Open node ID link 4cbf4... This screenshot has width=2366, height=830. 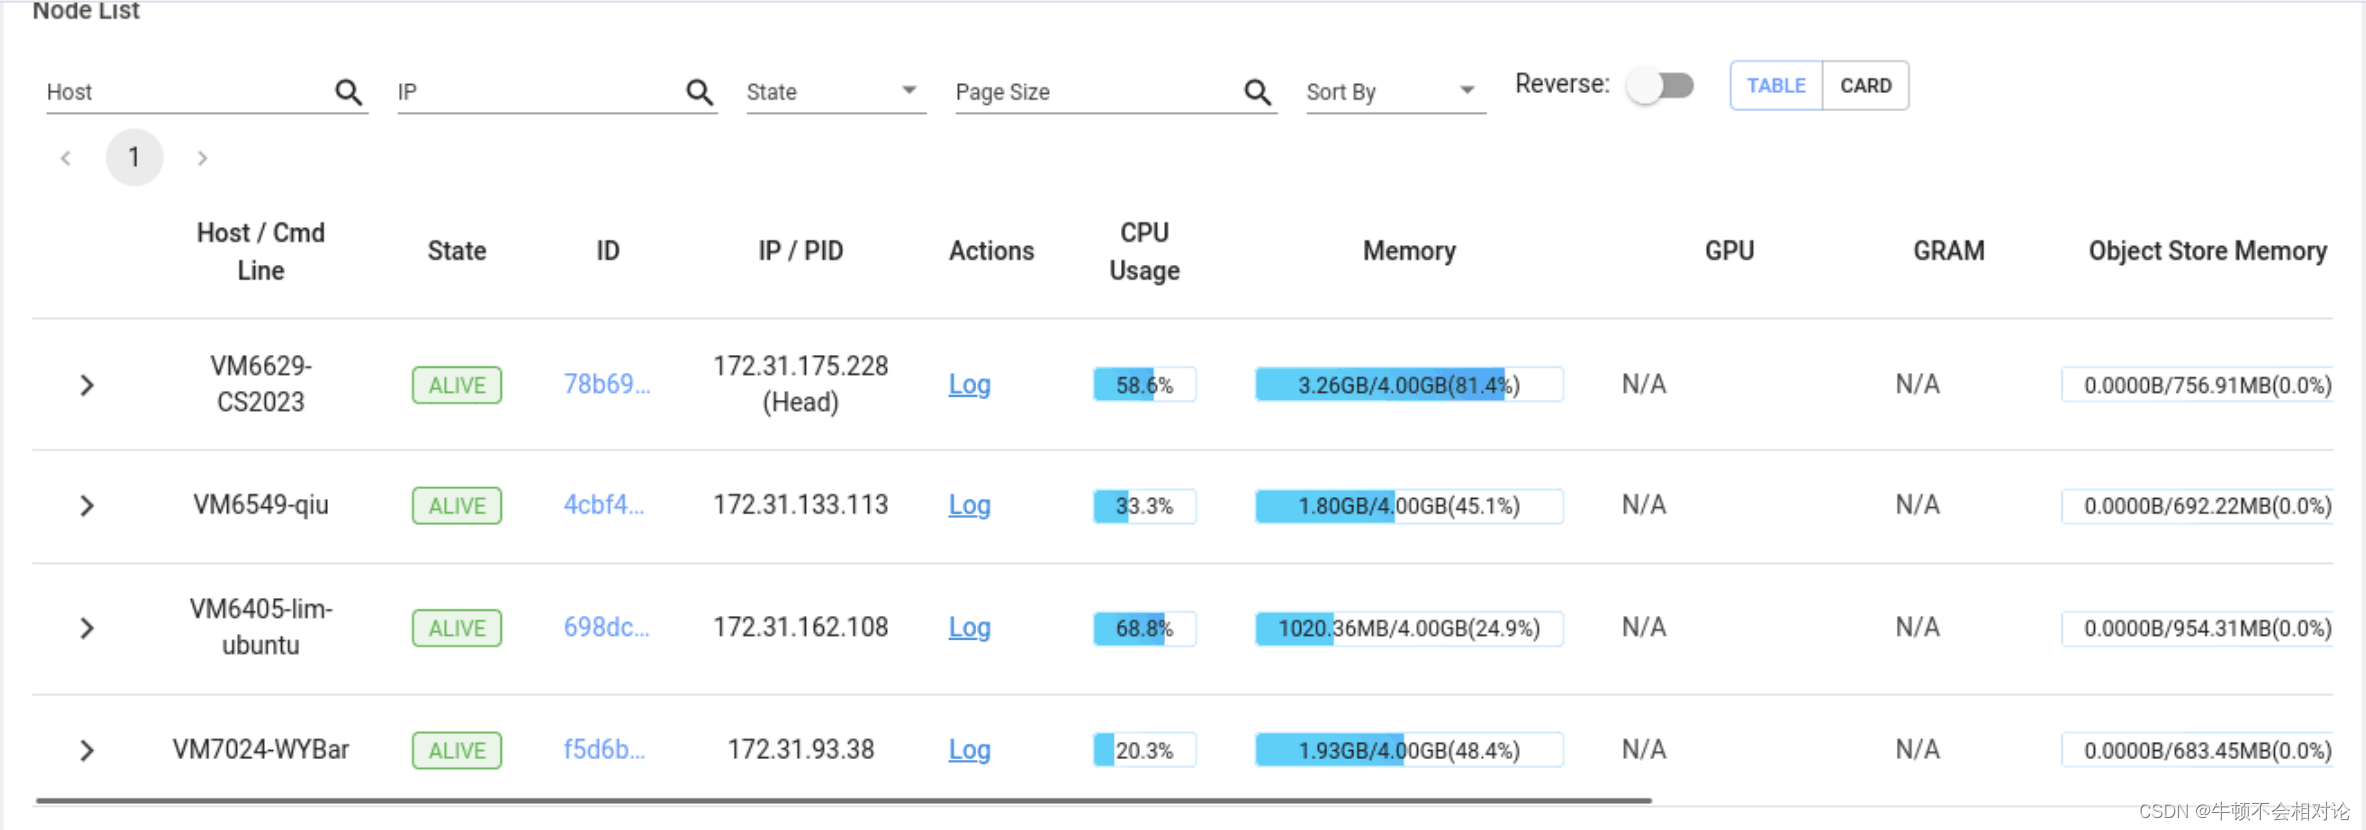coord(604,505)
